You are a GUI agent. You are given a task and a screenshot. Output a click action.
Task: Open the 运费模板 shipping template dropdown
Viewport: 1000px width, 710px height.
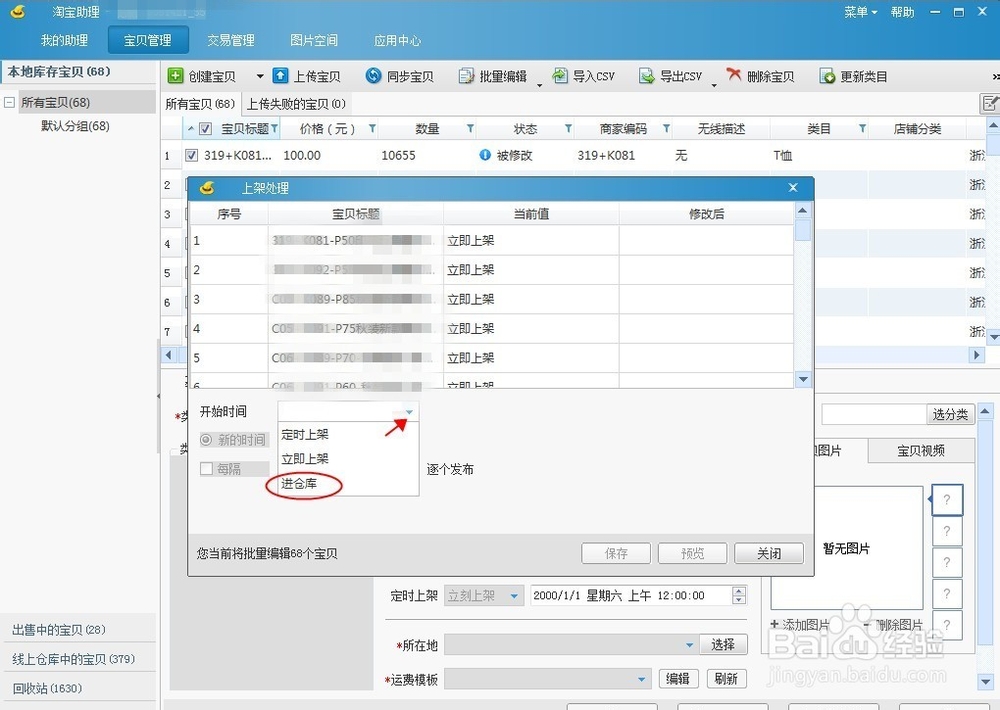(x=640, y=678)
